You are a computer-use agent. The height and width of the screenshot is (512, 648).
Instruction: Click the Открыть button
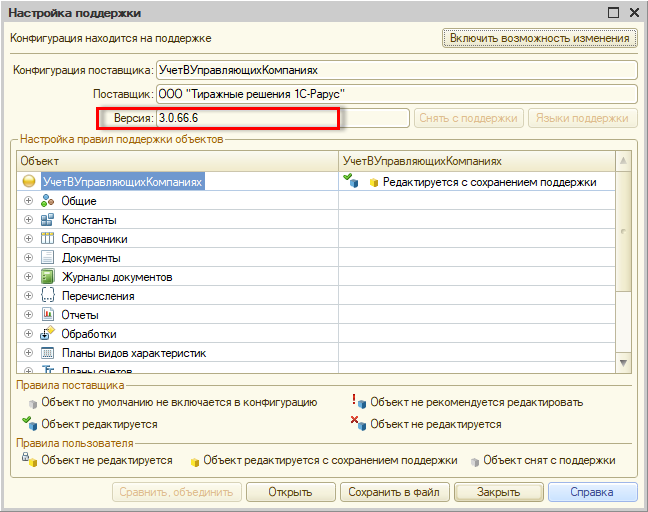point(291,492)
